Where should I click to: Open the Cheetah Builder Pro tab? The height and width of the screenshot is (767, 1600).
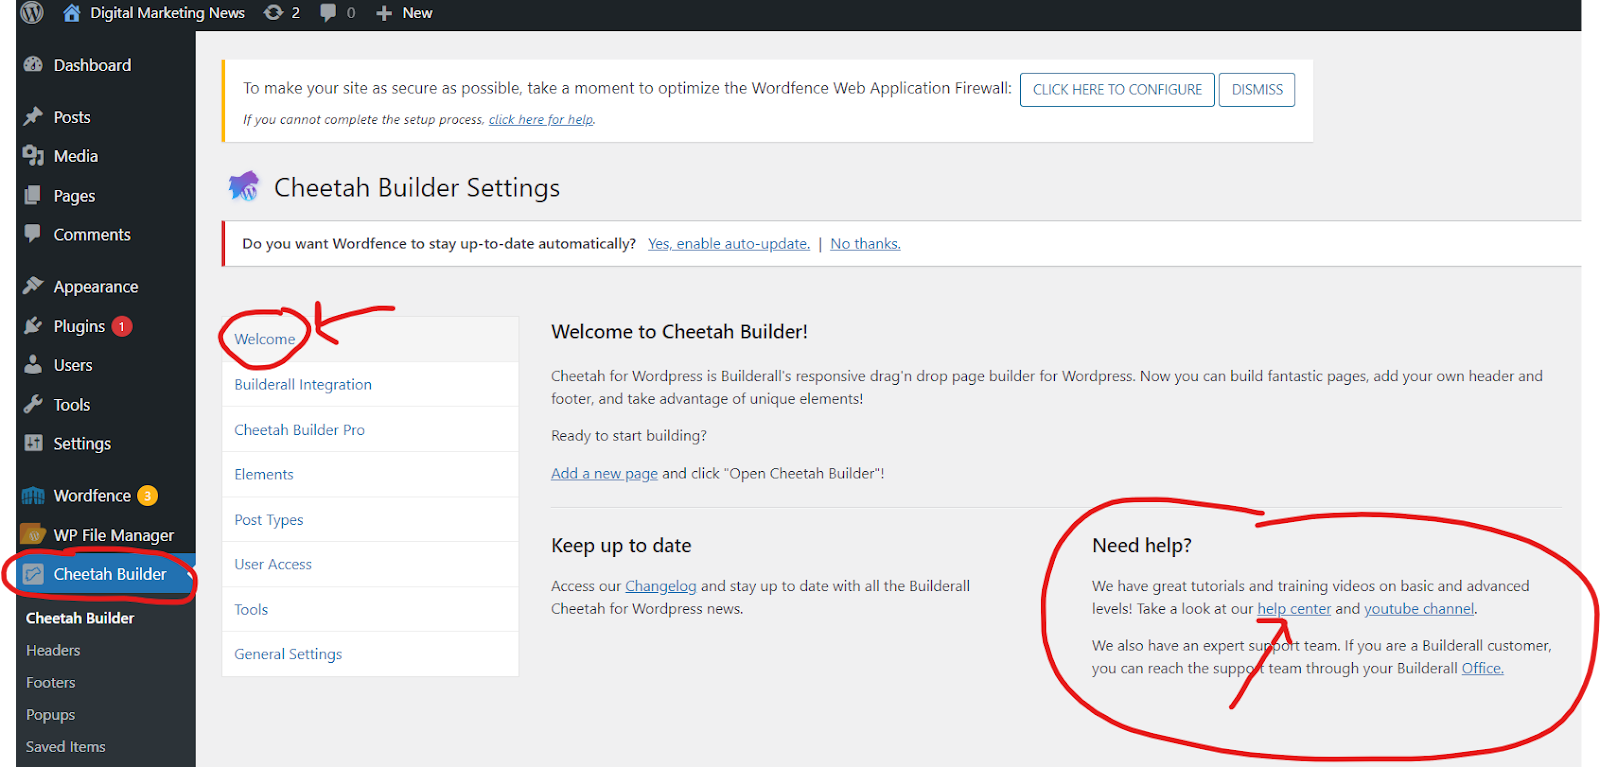(x=370, y=429)
